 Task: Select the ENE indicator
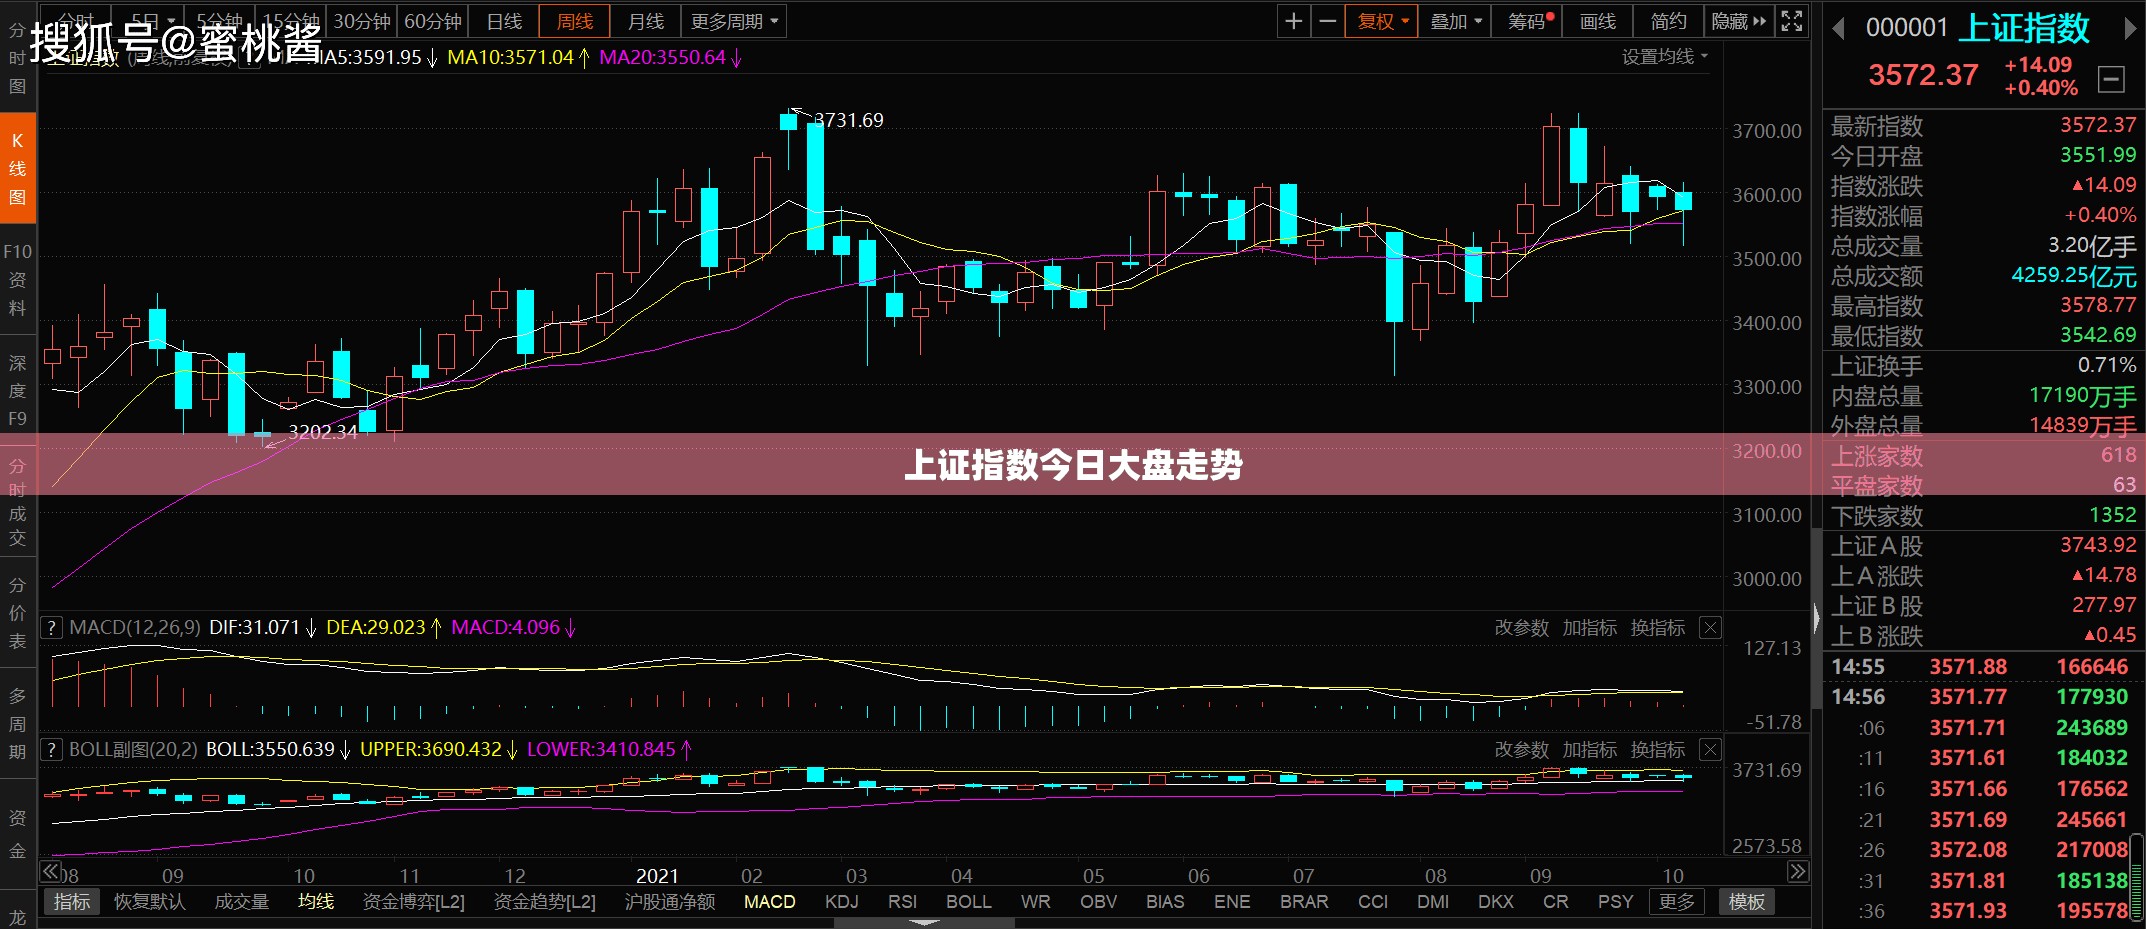(x=1232, y=902)
